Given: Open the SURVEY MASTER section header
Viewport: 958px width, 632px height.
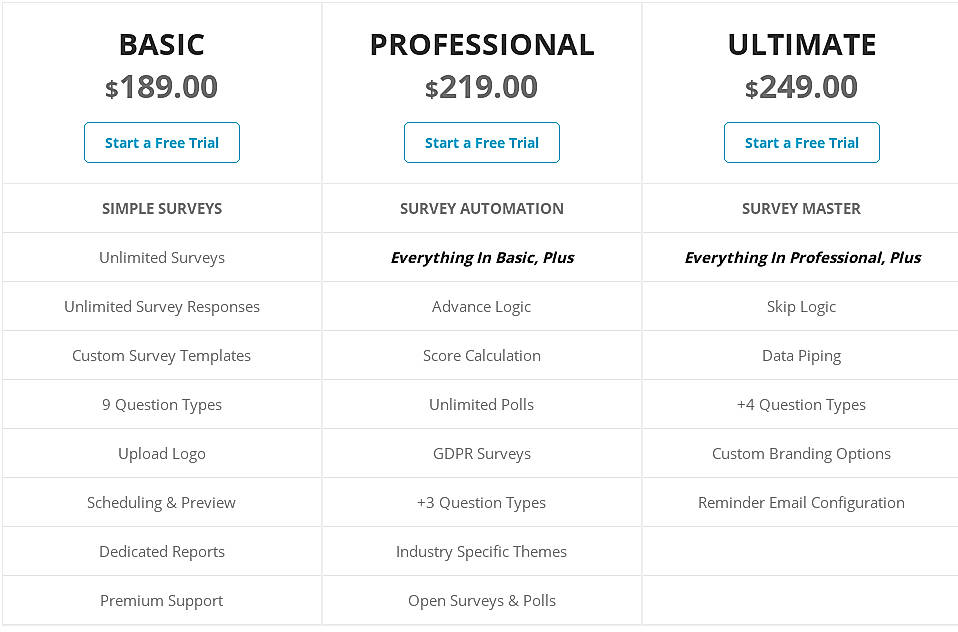Looking at the screenshot, I should coord(801,208).
